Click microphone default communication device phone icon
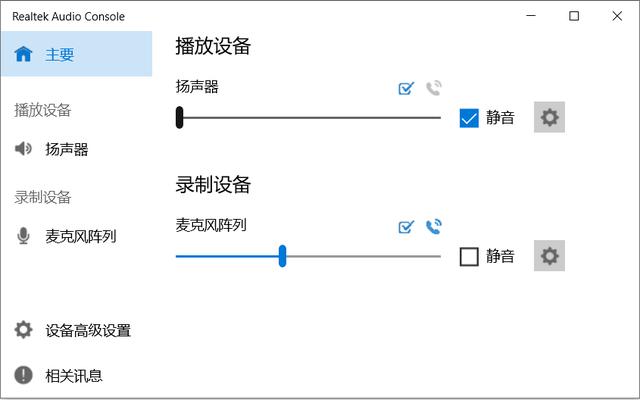Image resolution: width=640 pixels, height=400 pixels. point(434,227)
